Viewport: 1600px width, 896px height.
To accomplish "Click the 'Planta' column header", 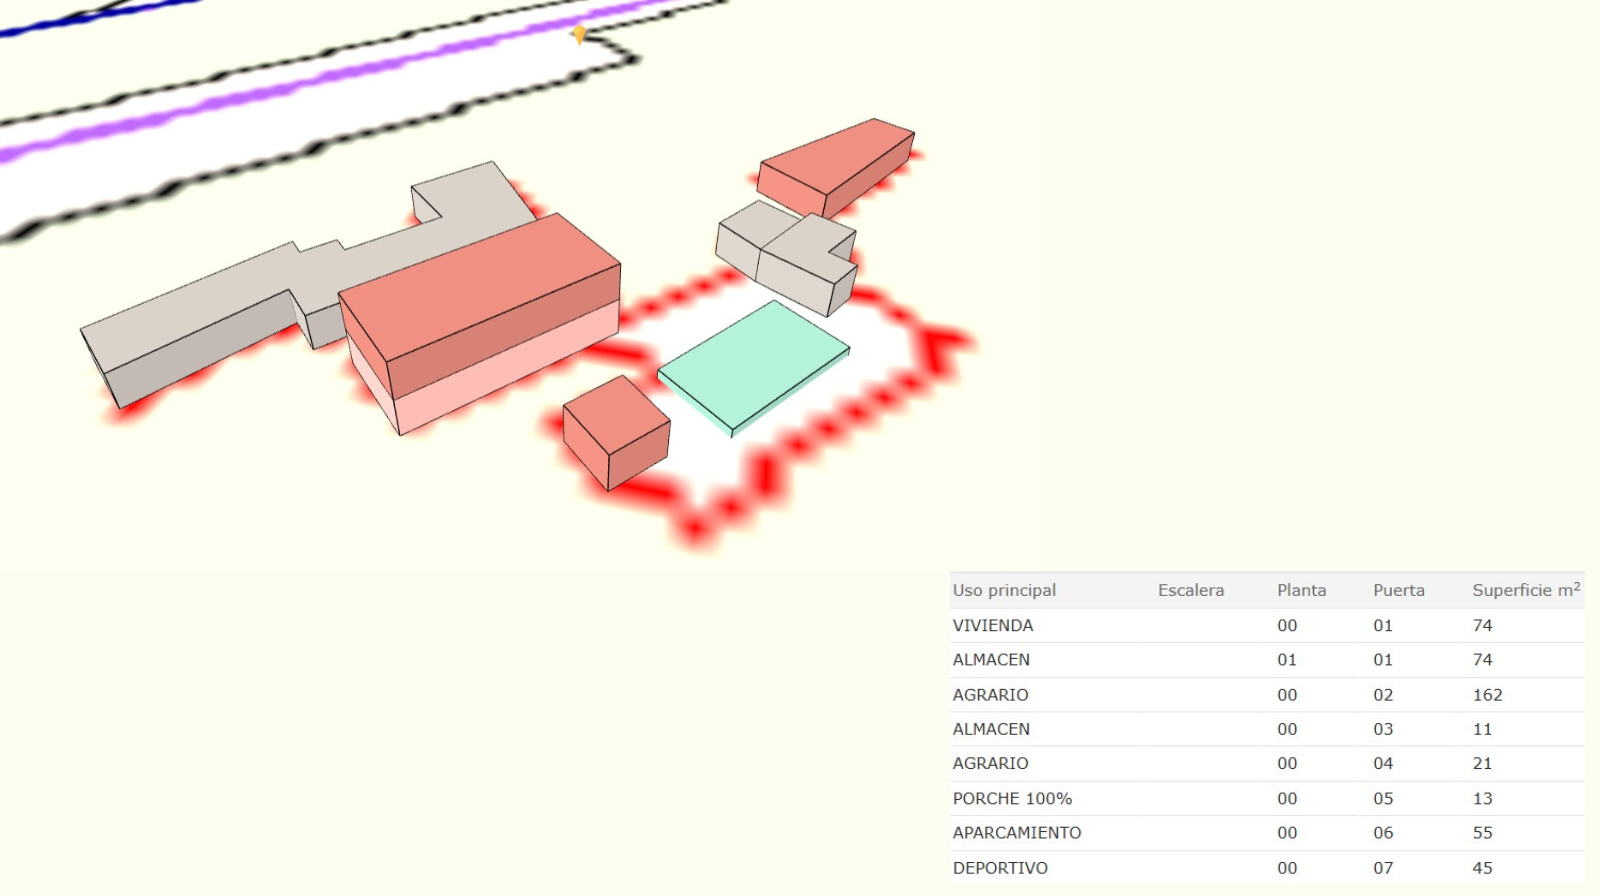I will [x=1301, y=590].
